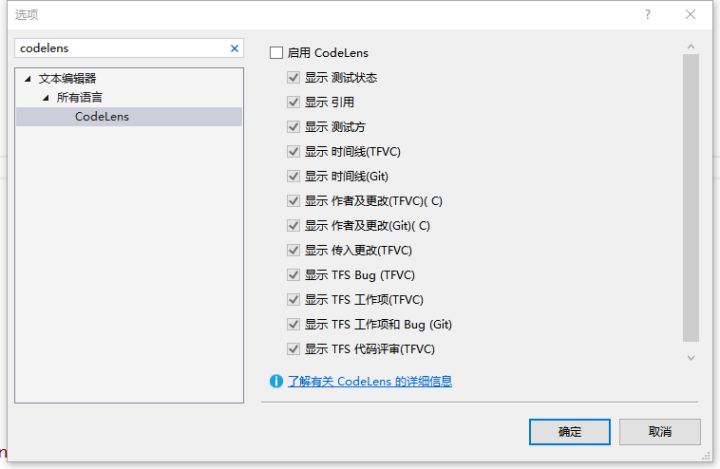Click the scrollbar down arrow
This screenshot has width=720, height=469.
pos(691,357)
